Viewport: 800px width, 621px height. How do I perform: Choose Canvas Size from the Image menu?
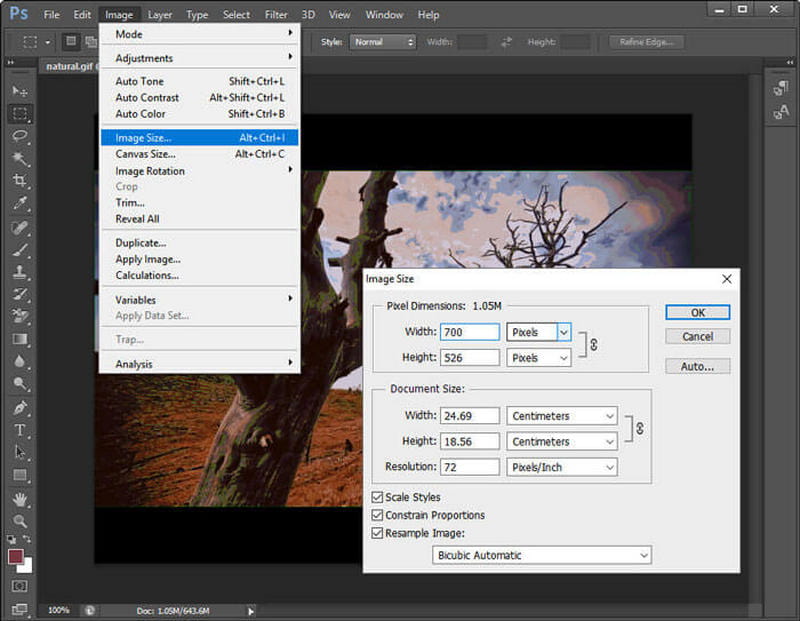146,154
